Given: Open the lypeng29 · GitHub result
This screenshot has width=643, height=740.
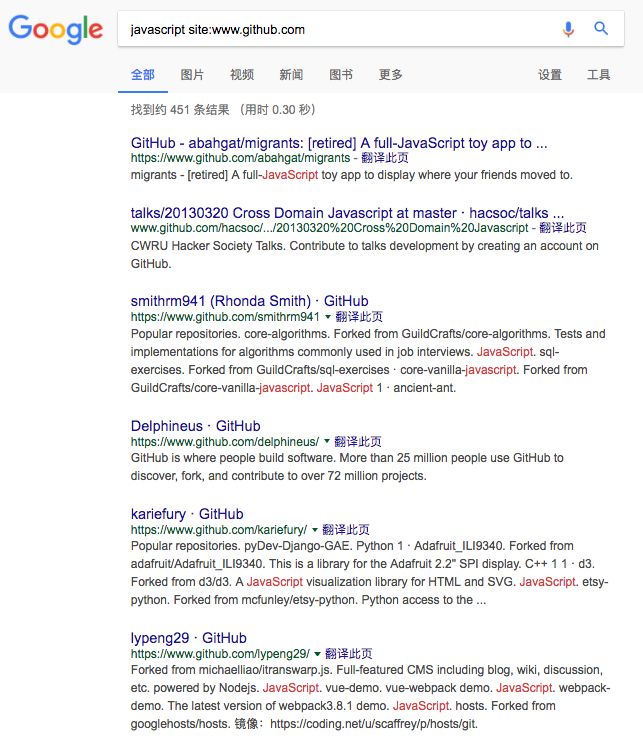Looking at the screenshot, I should [188, 638].
